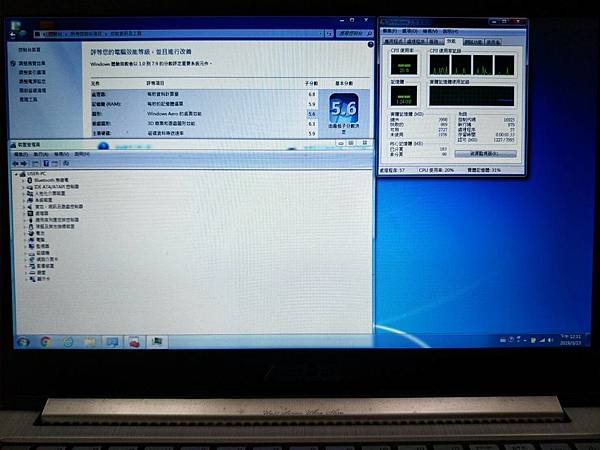This screenshot has height=450, width=600.
Task: Select the 滑鼠及其他指標裝置 tree item
Action: tap(55, 227)
